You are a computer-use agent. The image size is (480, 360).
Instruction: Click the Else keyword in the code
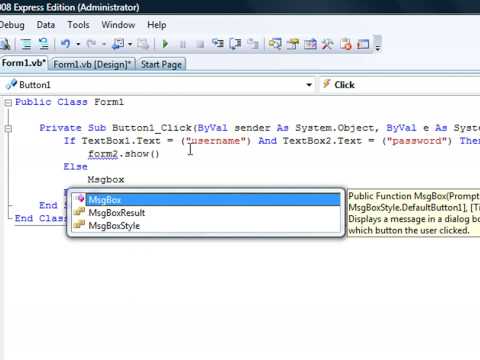point(76,167)
